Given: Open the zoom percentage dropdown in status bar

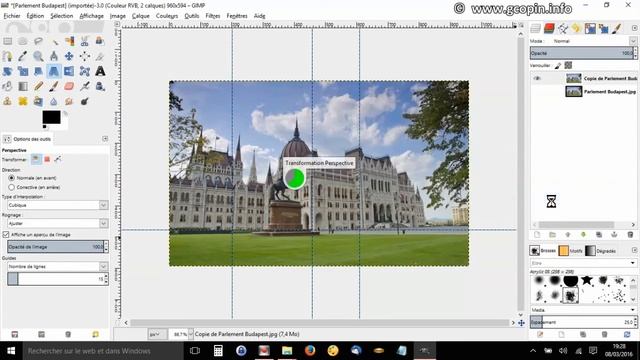Looking at the screenshot, I should point(190,334).
